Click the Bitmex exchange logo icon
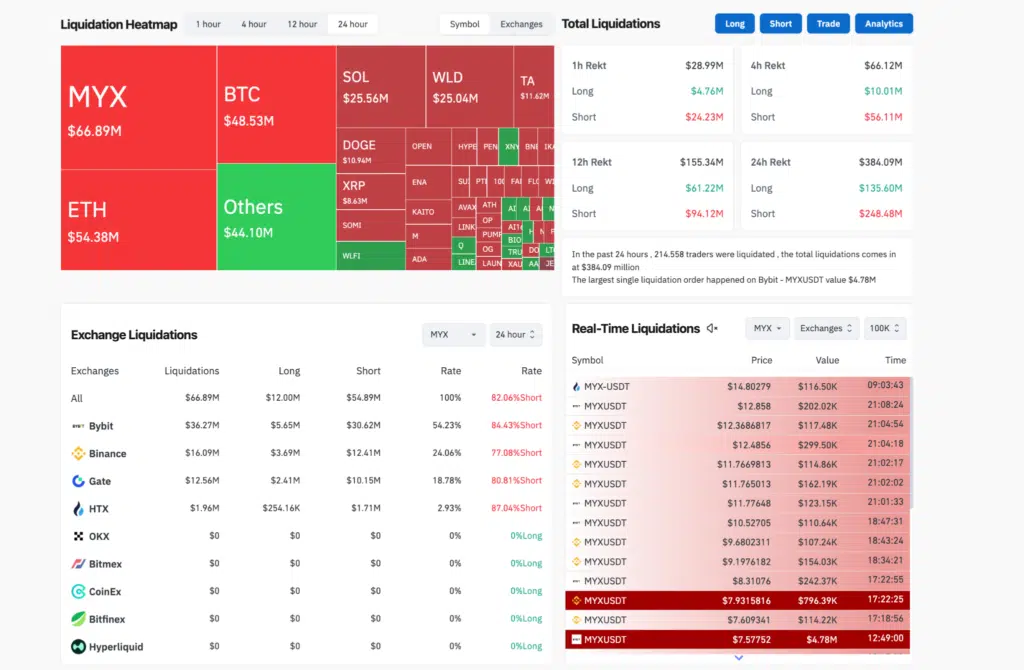Viewport: 1024px width, 670px height. [x=78, y=564]
